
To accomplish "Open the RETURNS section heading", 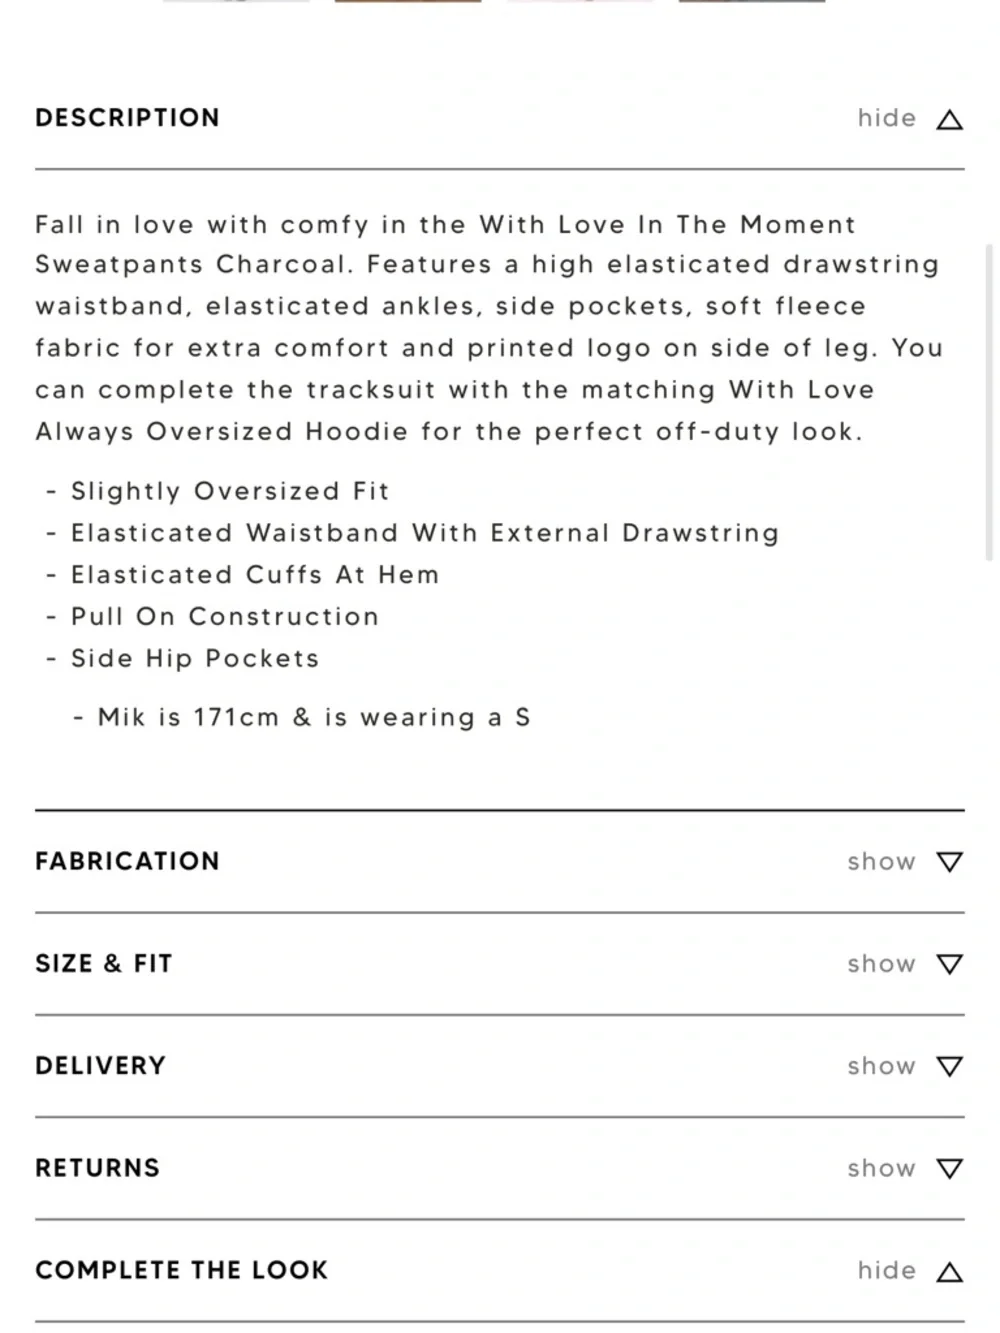I will coord(97,1167).
